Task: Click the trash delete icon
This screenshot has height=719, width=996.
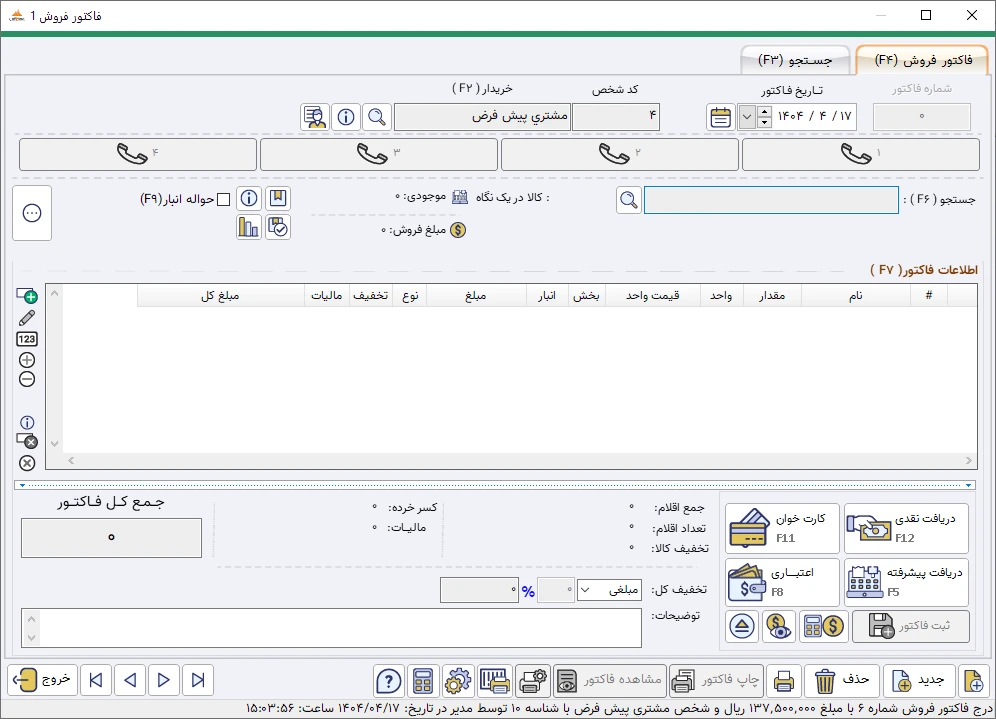Action: pyautogui.click(x=825, y=681)
